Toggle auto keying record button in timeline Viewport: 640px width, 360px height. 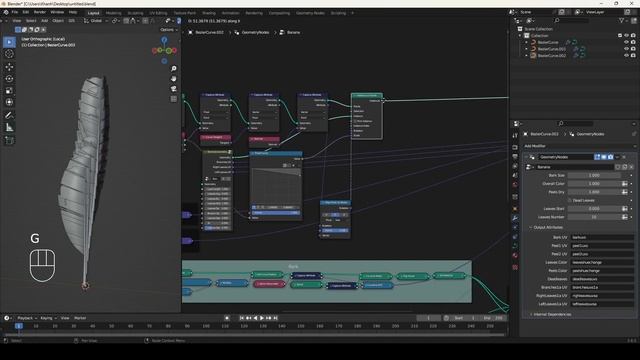pos(227,318)
